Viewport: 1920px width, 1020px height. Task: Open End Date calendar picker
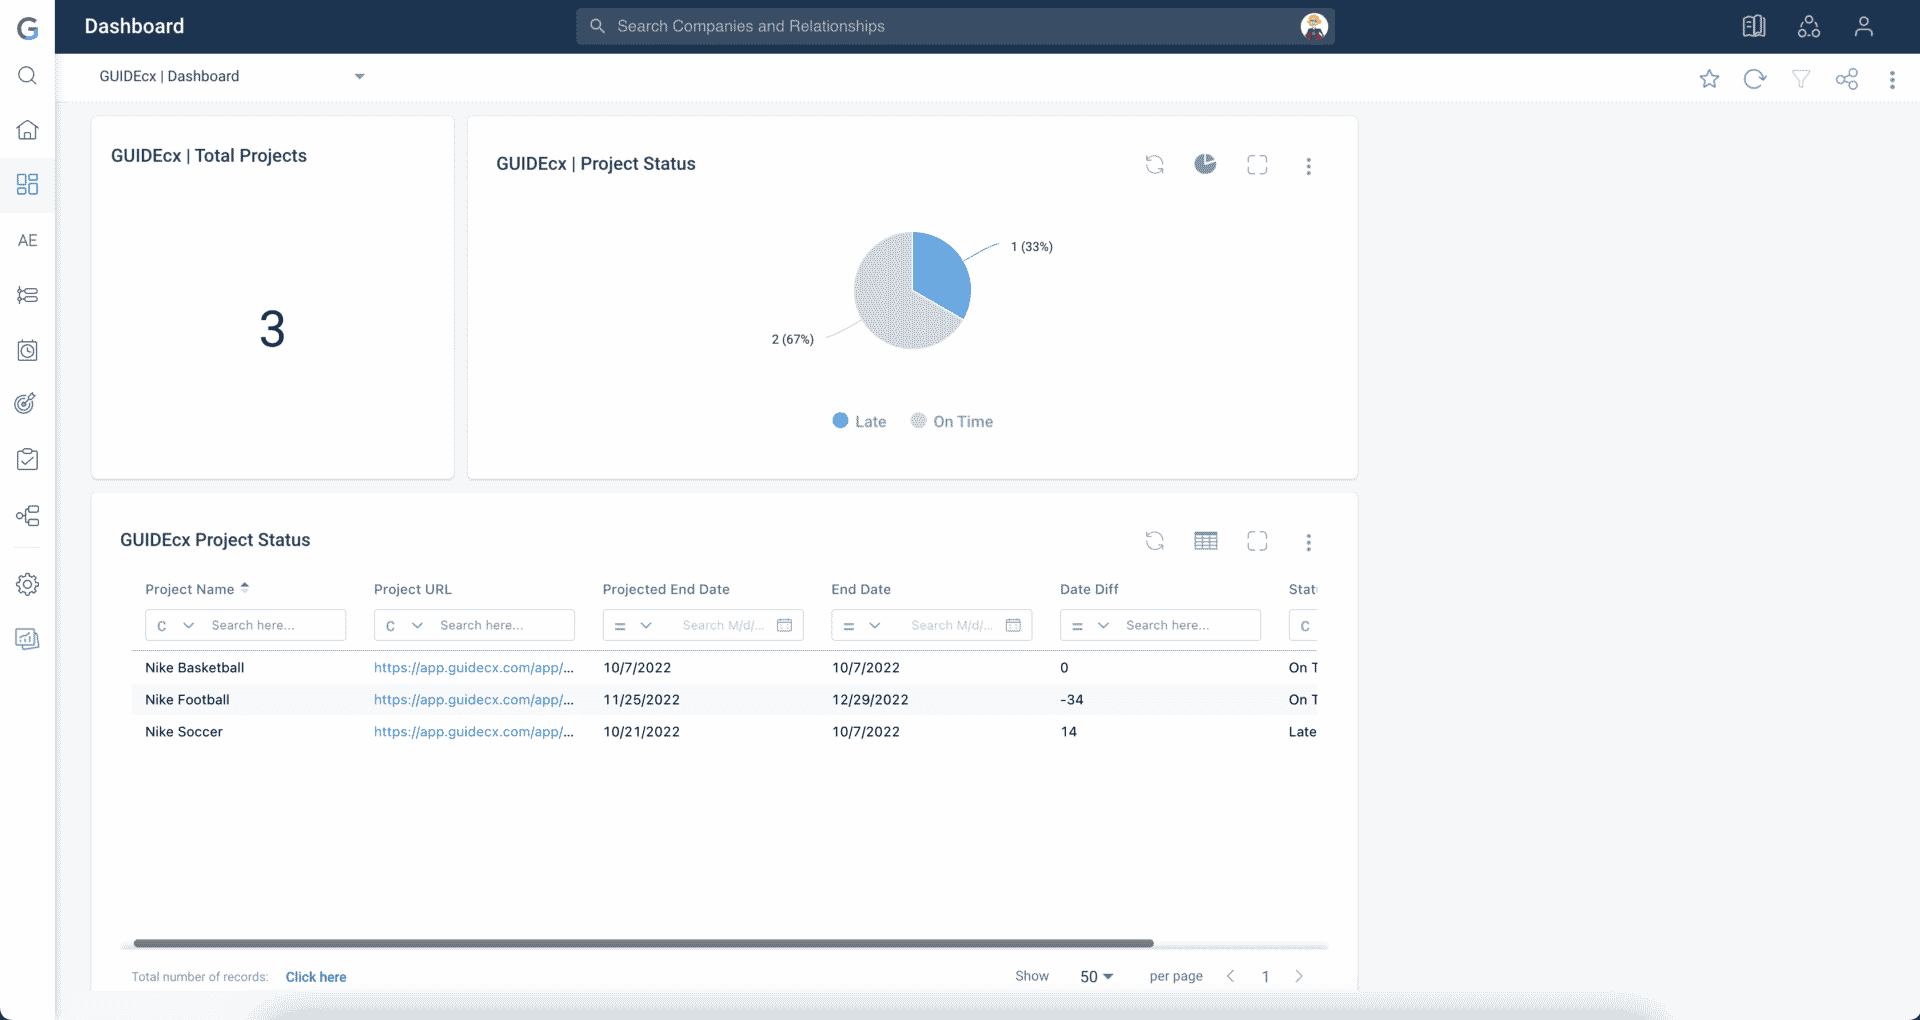click(1013, 625)
